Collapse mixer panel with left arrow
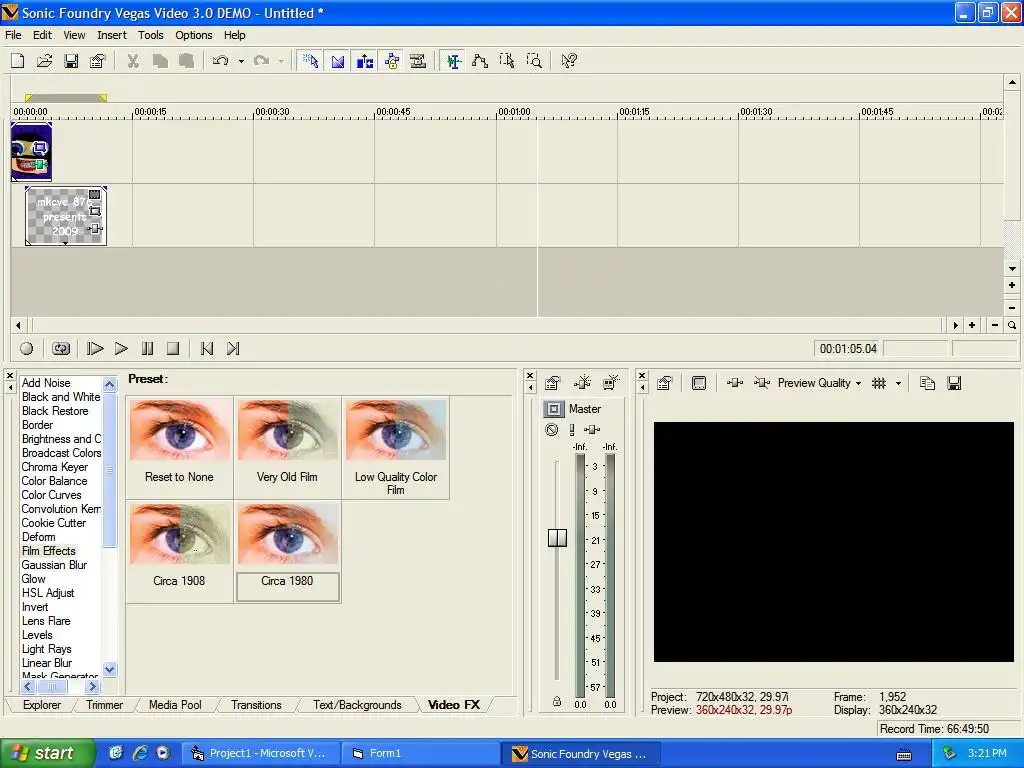1024x768 pixels. click(x=530, y=387)
